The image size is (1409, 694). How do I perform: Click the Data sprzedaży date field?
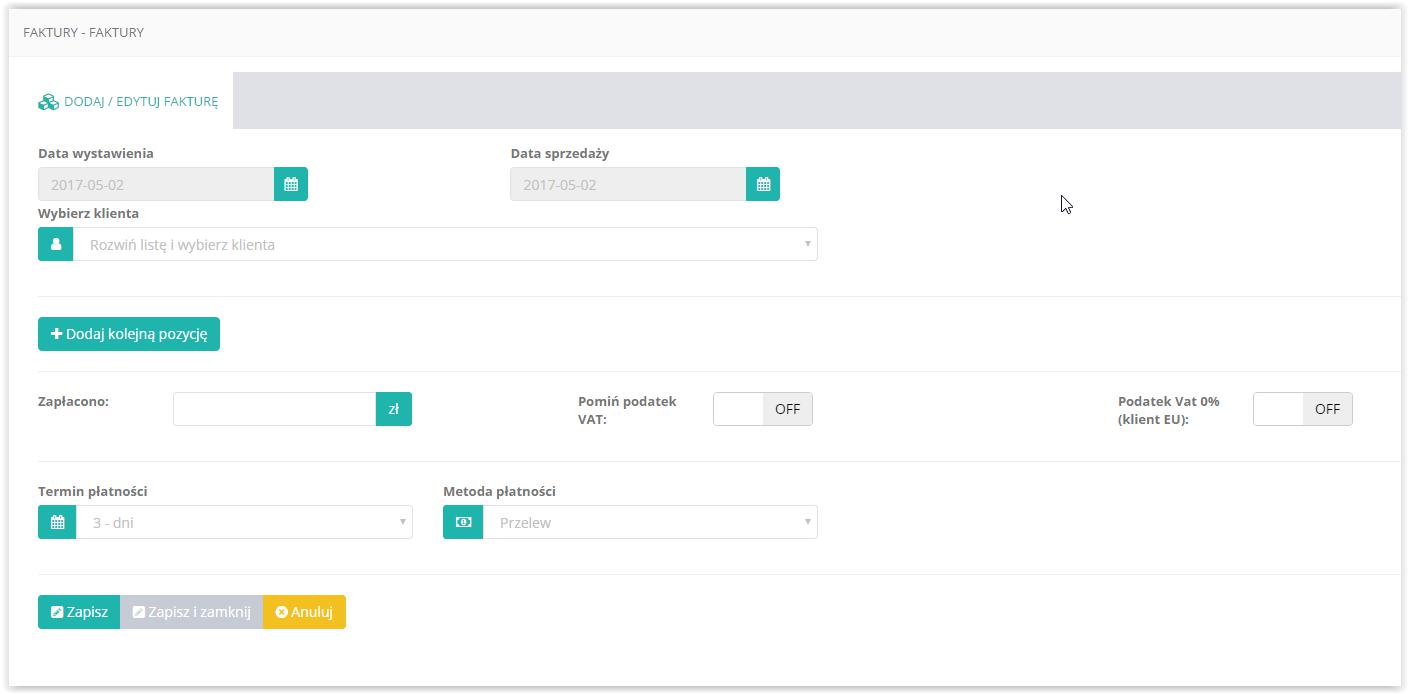pyautogui.click(x=628, y=184)
